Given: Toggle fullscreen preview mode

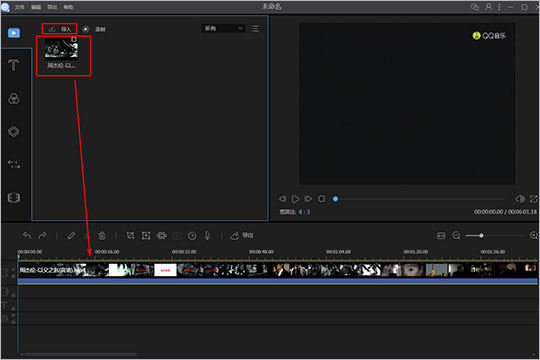Looking at the screenshot, I should pyautogui.click(x=533, y=199).
